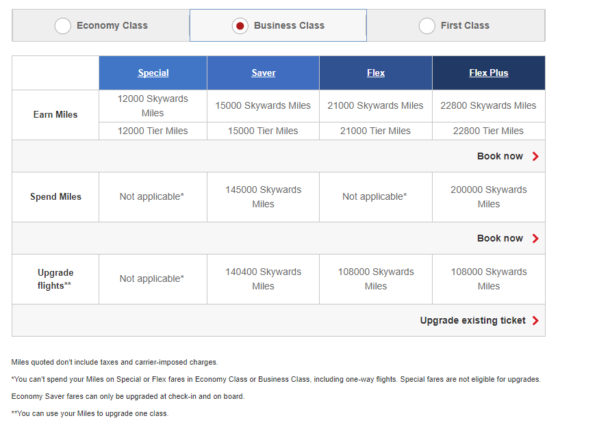The image size is (610, 429).
Task: Click 108000 Skywards Miles under Flex
Action: (375, 279)
